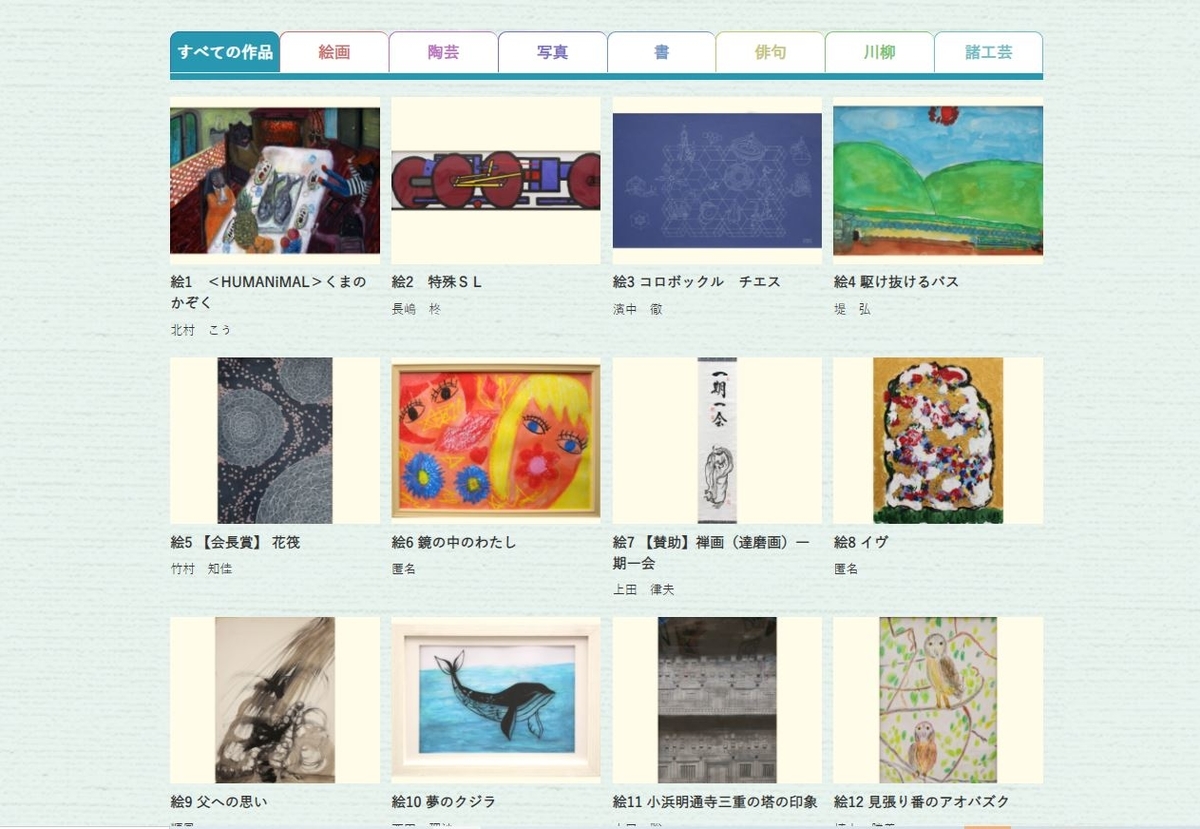Click the 絵11 小浜明通寺三重の塔の印象 title link
The image size is (1200, 829).
(x=715, y=802)
